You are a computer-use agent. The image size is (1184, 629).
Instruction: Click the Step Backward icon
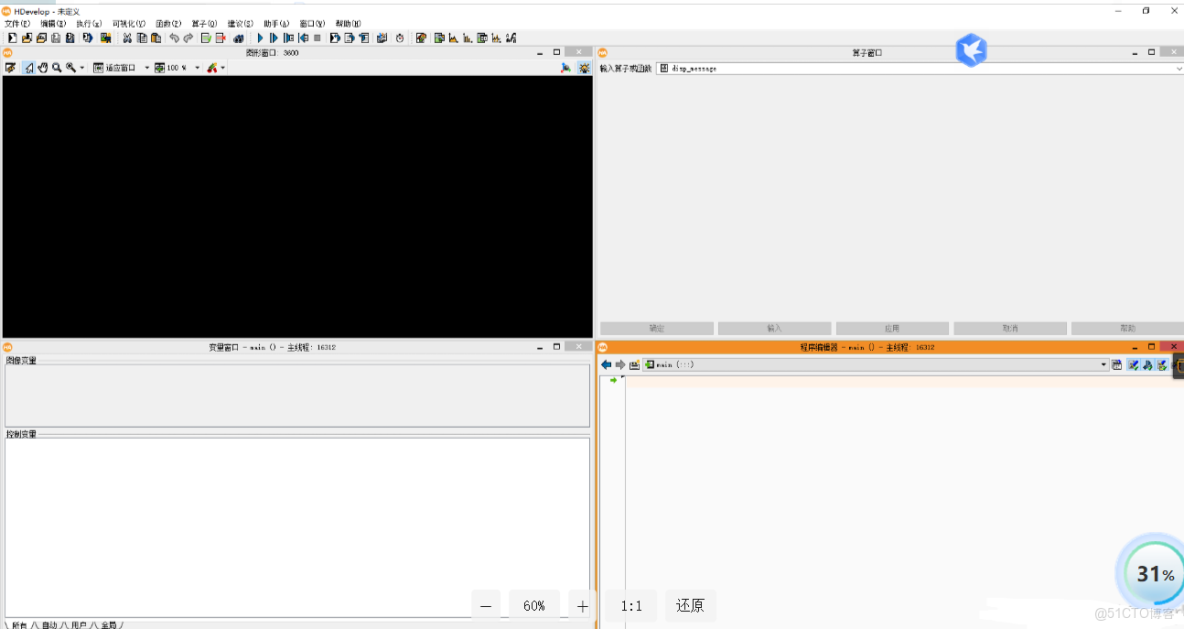point(303,38)
